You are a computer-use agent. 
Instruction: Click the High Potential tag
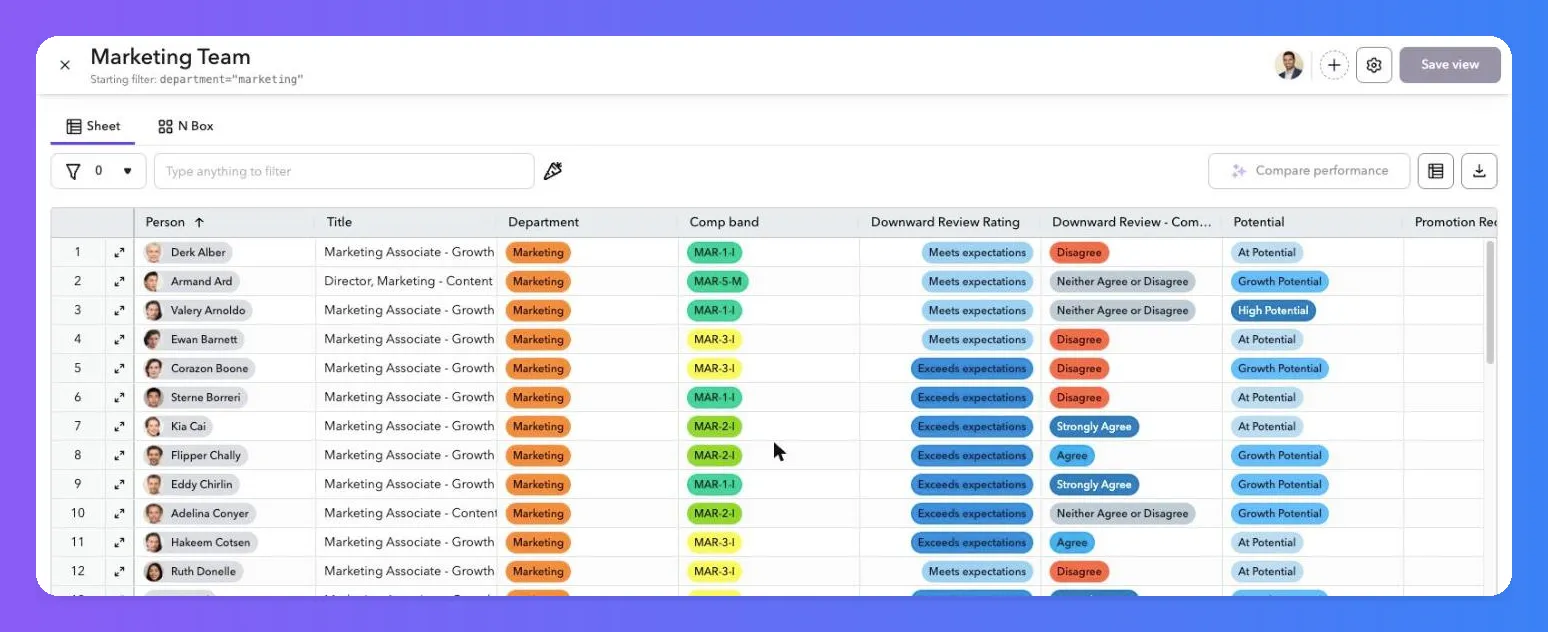point(1273,311)
